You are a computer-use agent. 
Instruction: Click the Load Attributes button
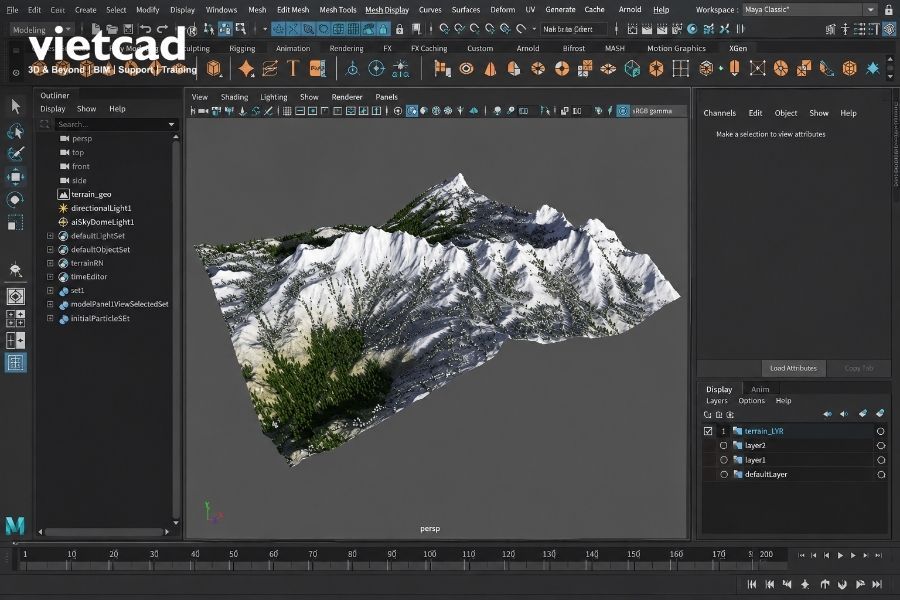(793, 368)
